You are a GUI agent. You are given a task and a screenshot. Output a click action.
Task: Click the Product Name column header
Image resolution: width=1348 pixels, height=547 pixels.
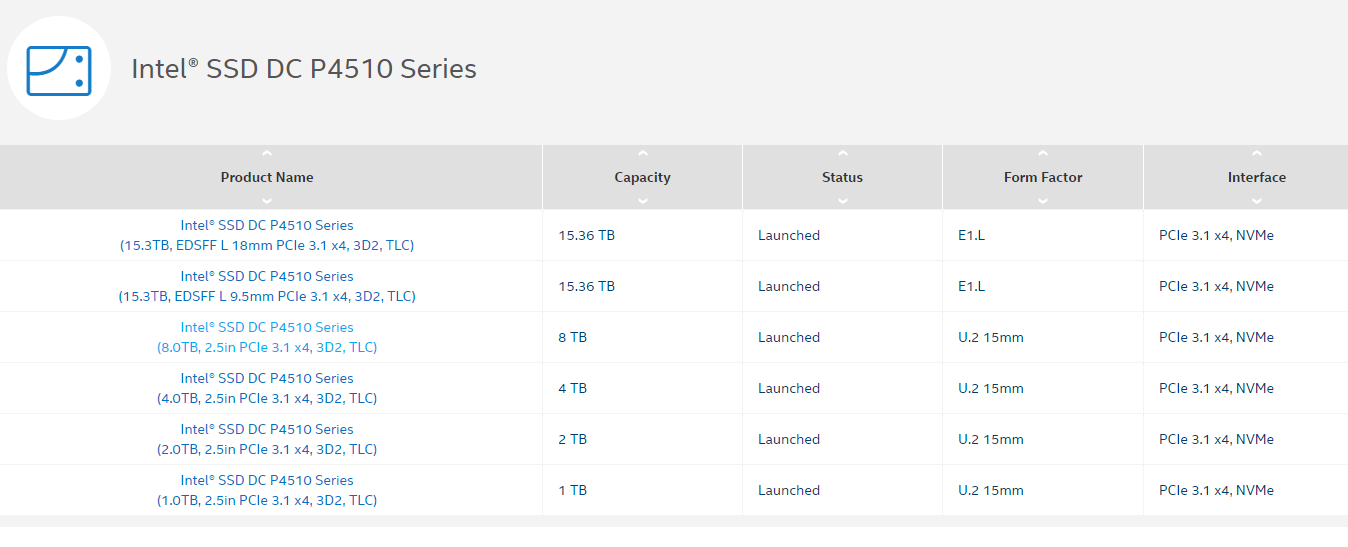pos(267,177)
